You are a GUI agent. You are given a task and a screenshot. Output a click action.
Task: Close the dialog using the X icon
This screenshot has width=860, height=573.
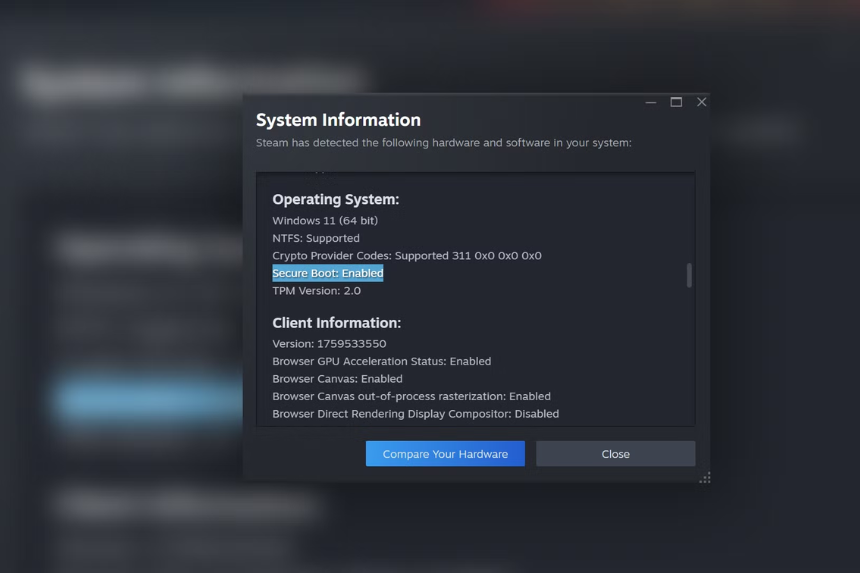click(x=701, y=102)
